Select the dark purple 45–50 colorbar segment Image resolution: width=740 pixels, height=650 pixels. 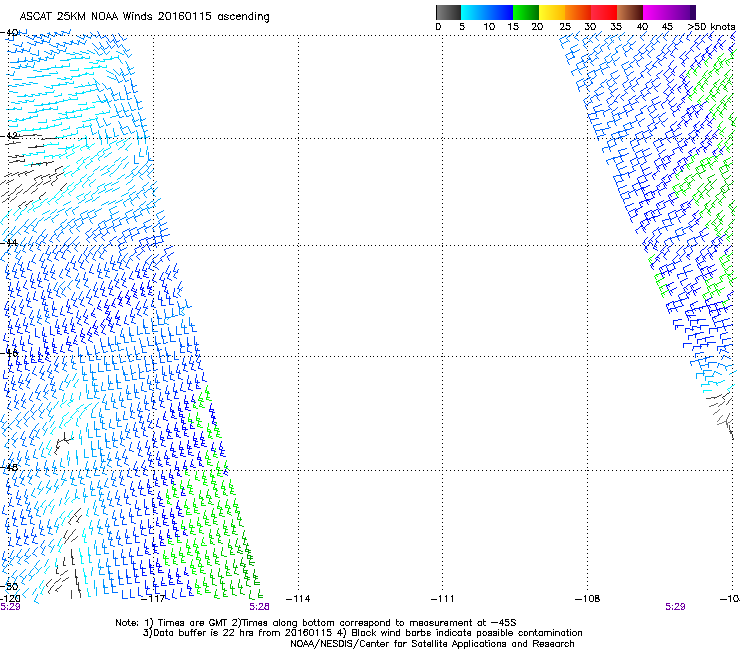tap(682, 12)
